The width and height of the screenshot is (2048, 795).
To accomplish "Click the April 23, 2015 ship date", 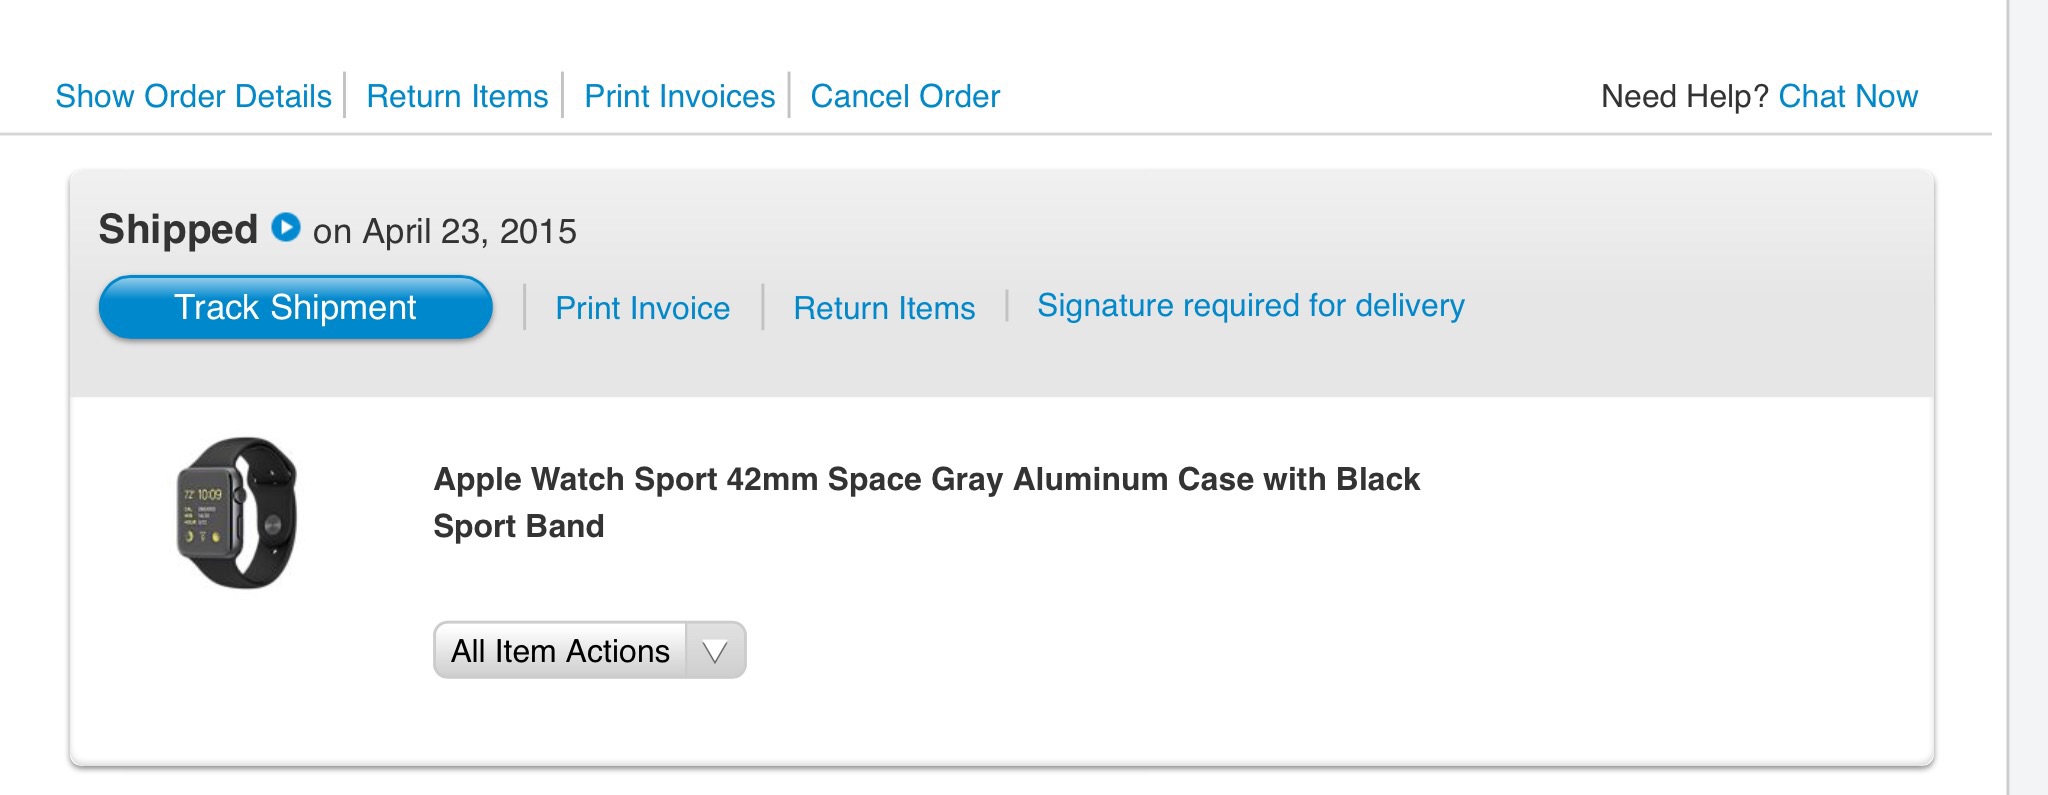I will tap(469, 232).
